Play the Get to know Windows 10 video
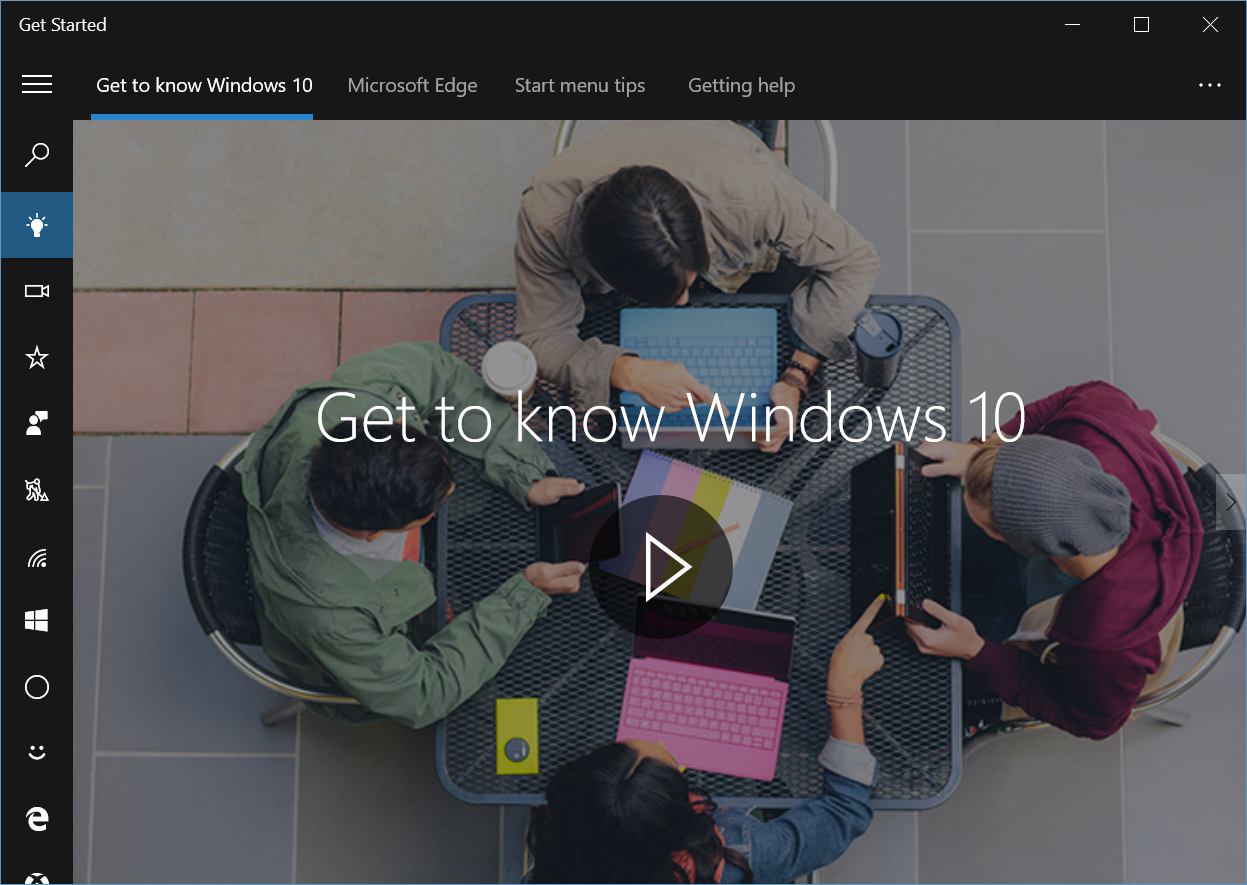This screenshot has width=1247, height=885. pyautogui.click(x=662, y=567)
